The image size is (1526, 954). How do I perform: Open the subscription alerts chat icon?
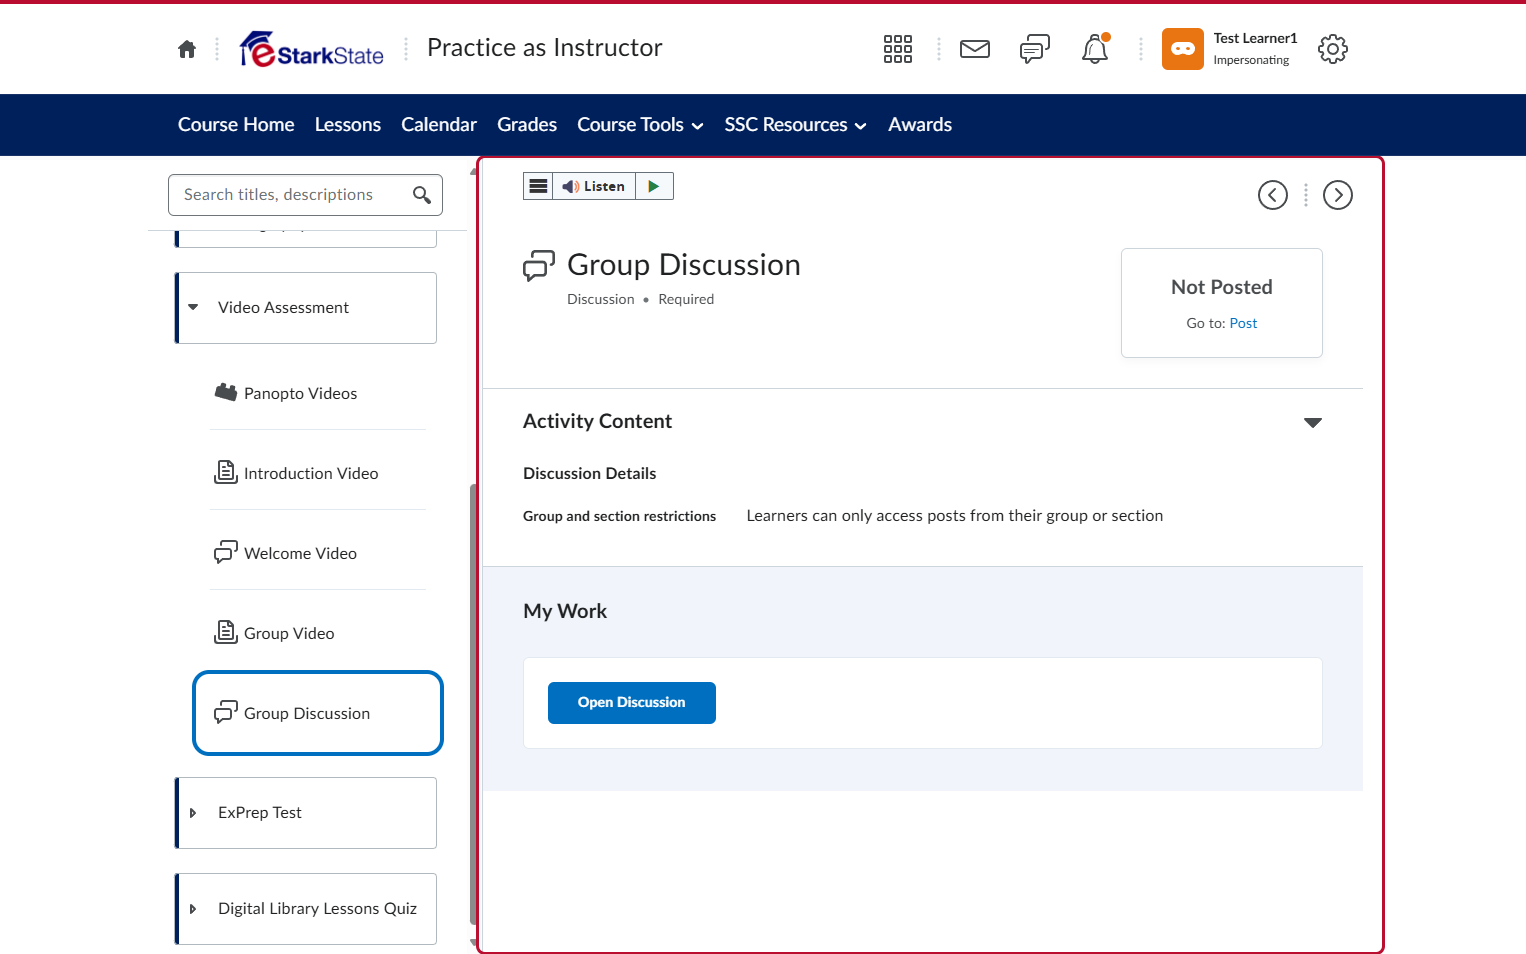[x=1035, y=49]
